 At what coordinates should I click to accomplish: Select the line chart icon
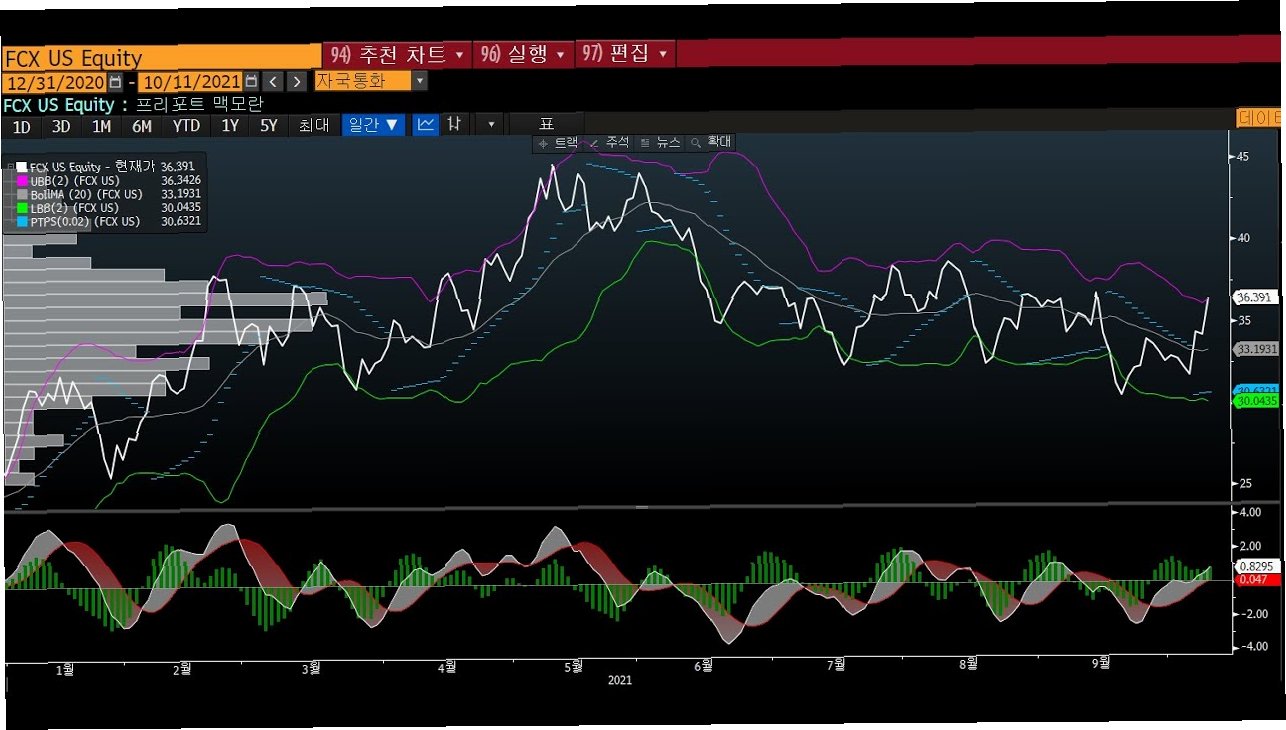pyautogui.click(x=426, y=125)
